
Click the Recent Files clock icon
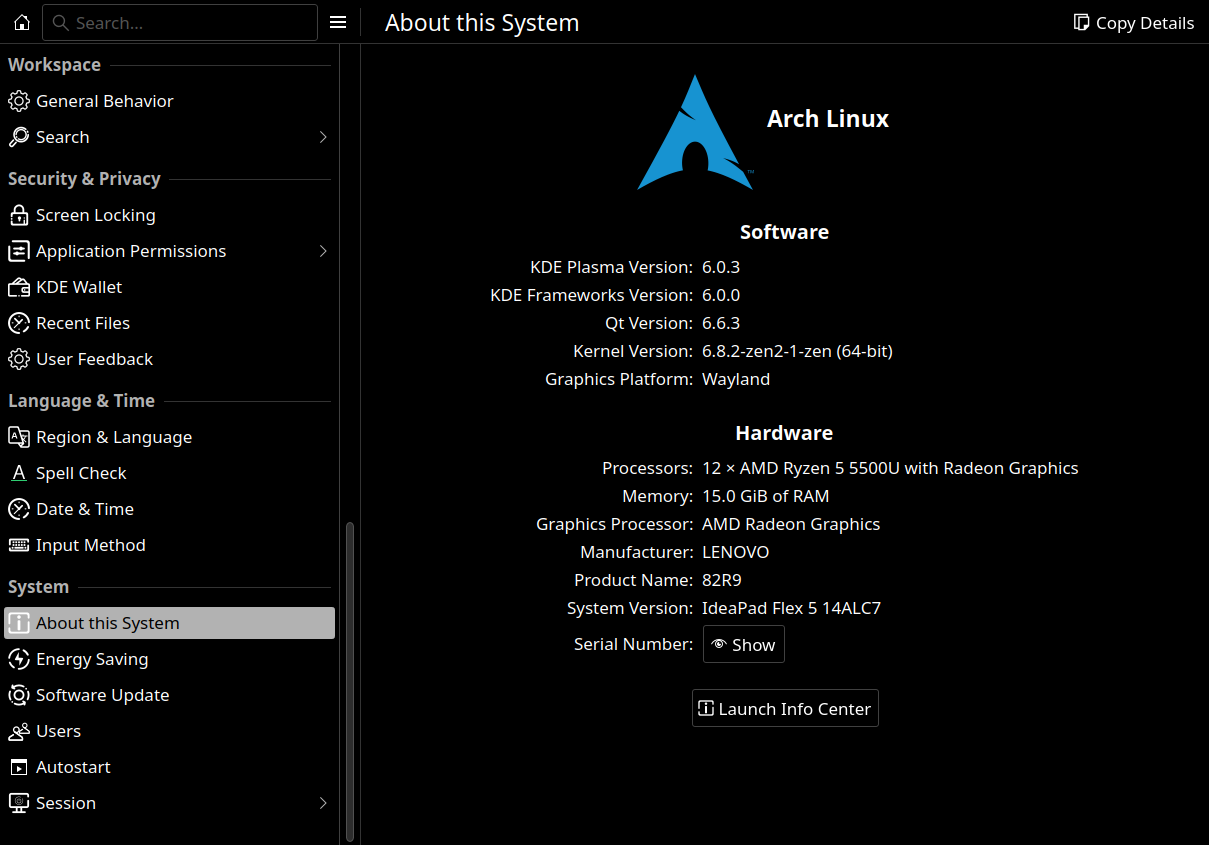tap(18, 323)
